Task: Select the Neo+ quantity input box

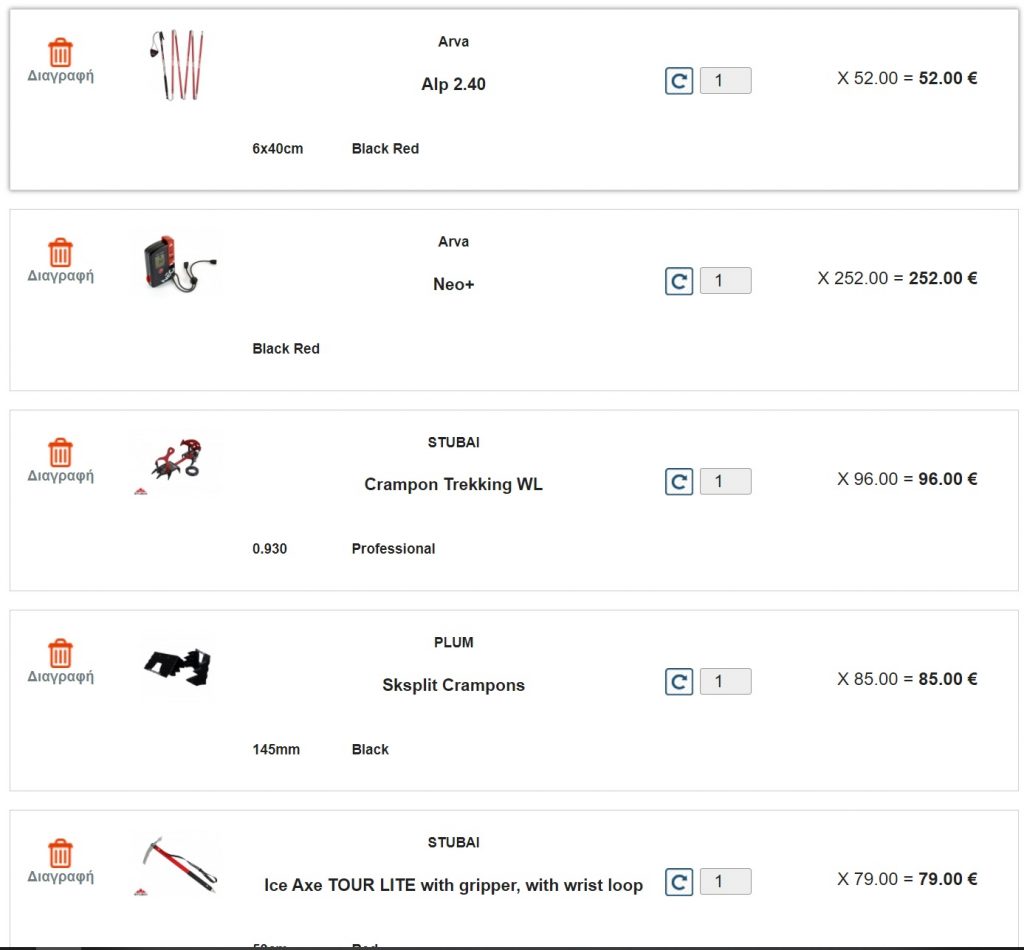Action: point(726,281)
